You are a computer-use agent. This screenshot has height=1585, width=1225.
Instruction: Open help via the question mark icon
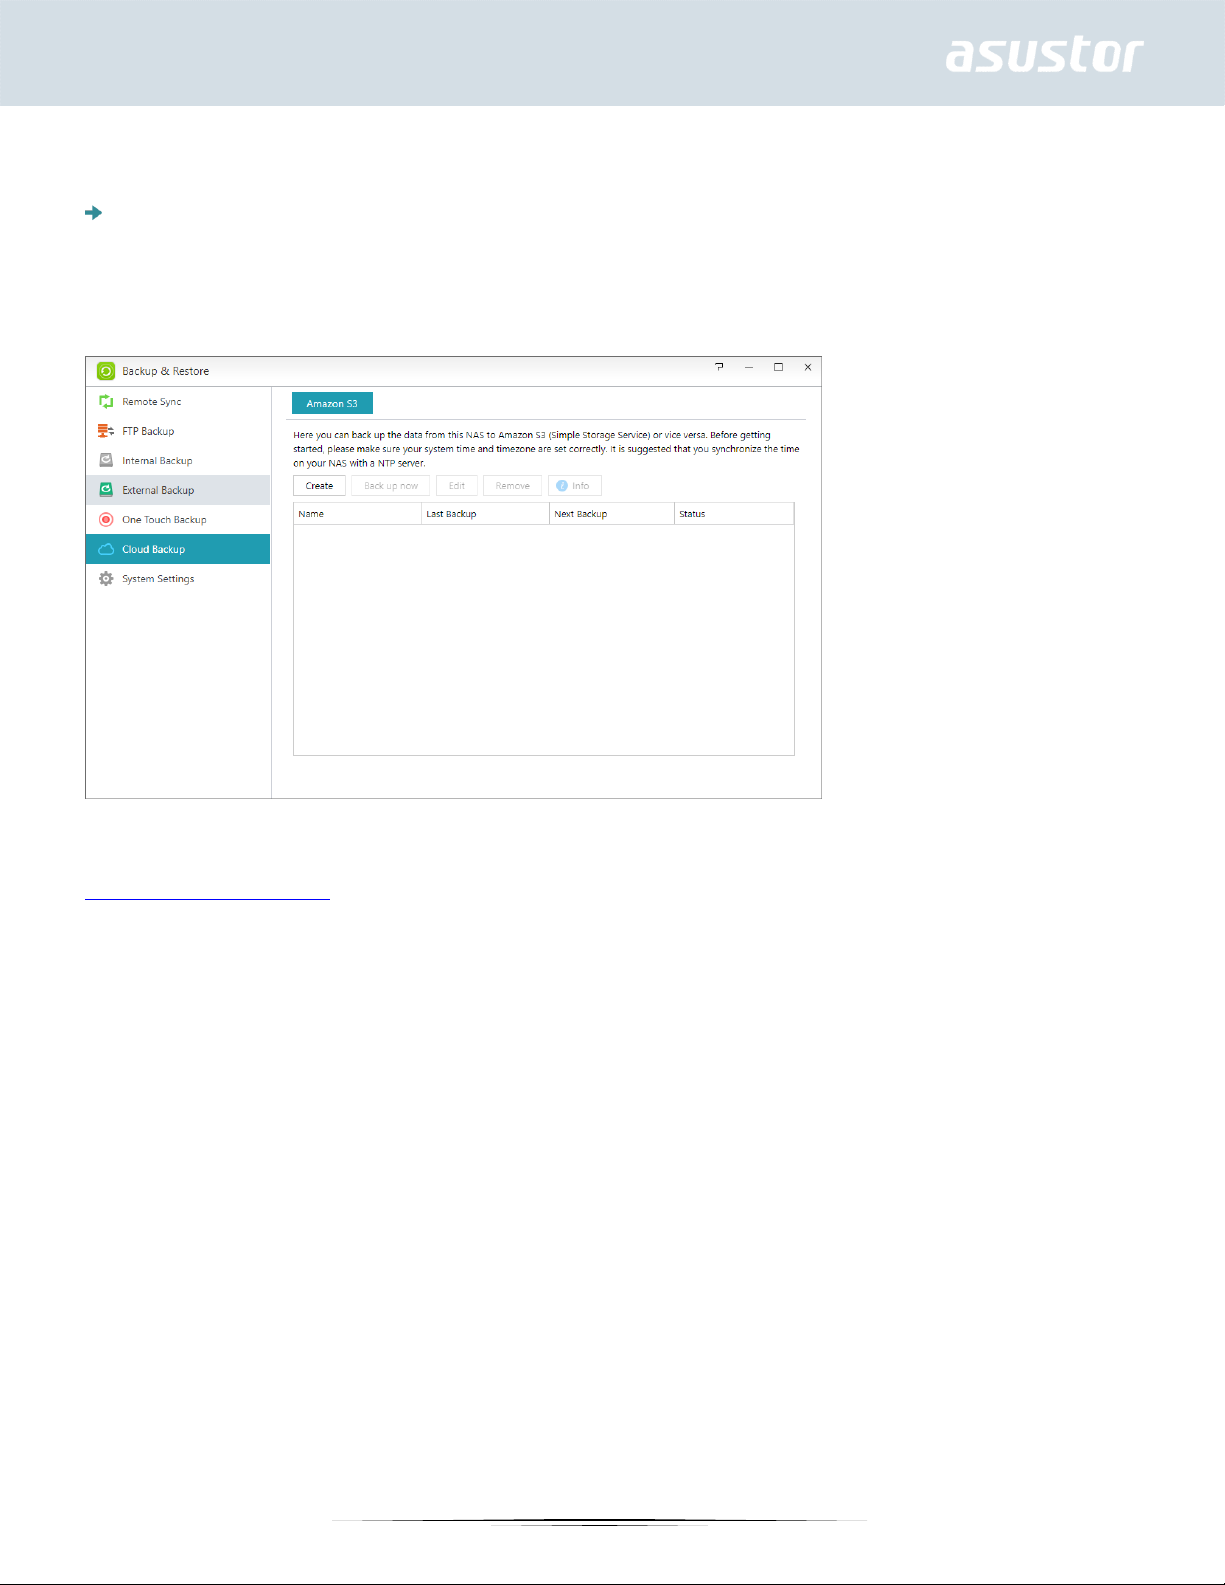click(719, 367)
